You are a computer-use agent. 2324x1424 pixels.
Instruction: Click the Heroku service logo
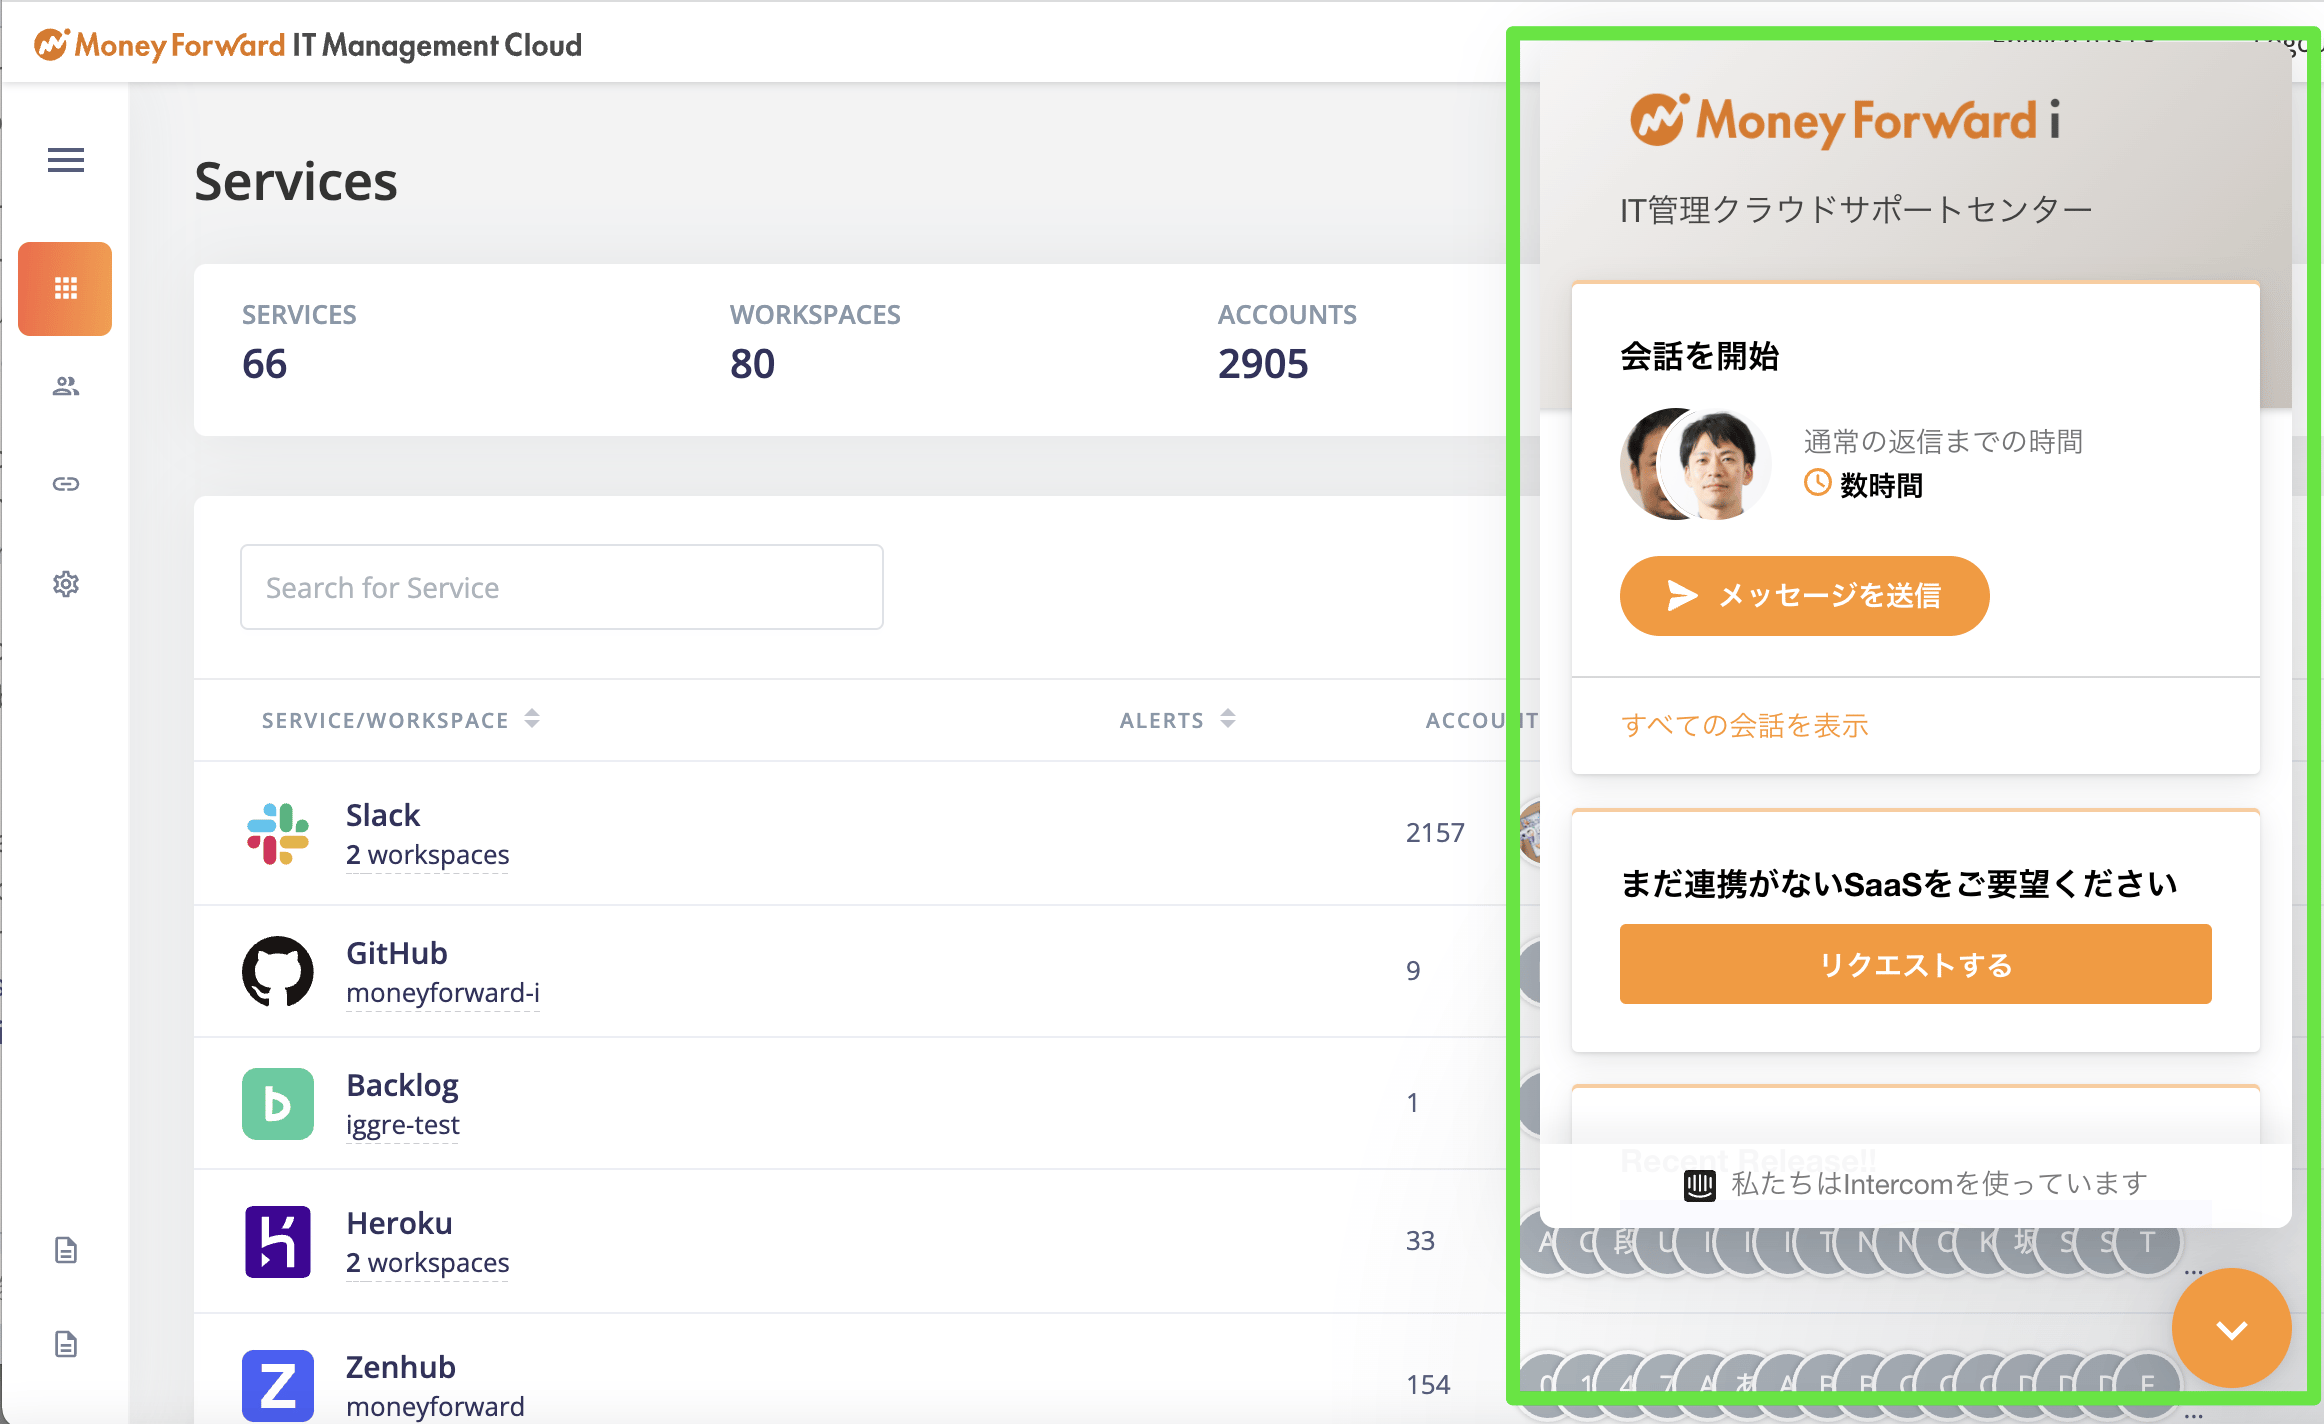(x=278, y=1242)
